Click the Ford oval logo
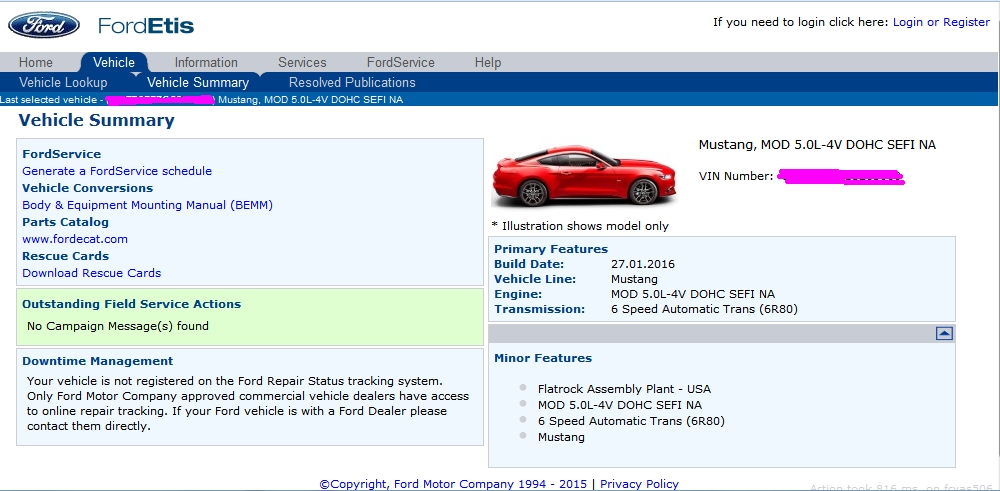 click(x=44, y=25)
